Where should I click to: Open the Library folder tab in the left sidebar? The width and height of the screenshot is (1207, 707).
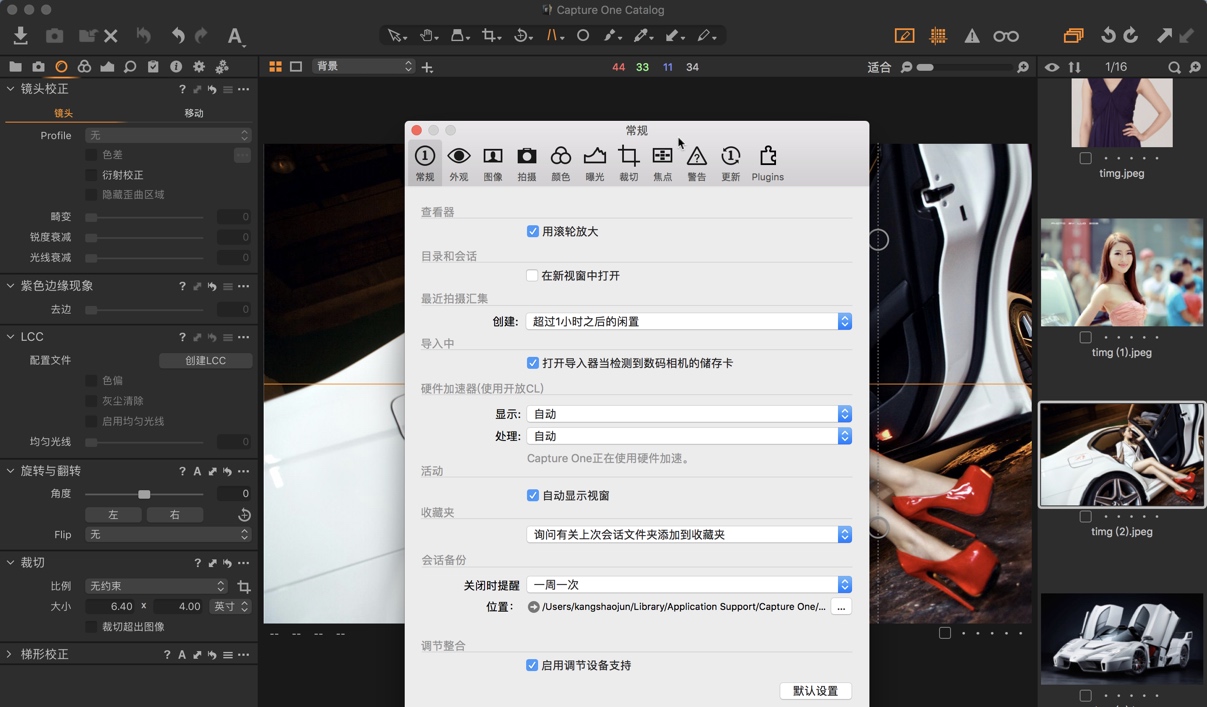(x=15, y=66)
